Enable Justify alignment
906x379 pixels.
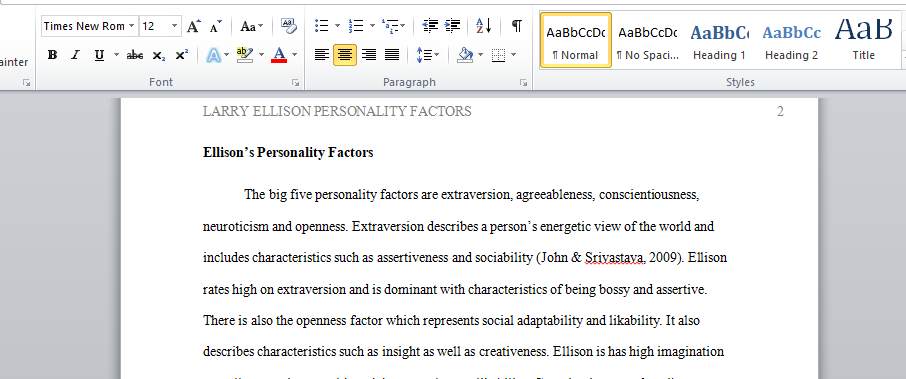point(392,55)
